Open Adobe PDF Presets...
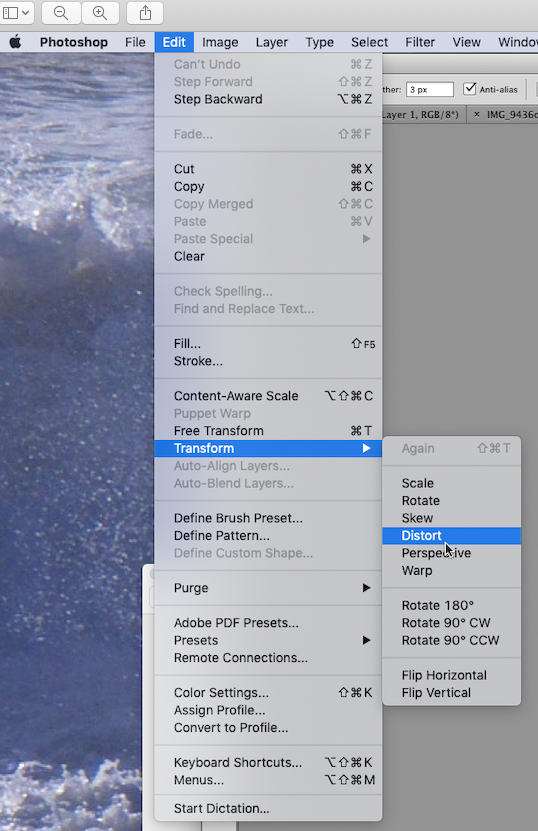Screen dimensions: 538x831 pyautogui.click(x=268, y=623)
